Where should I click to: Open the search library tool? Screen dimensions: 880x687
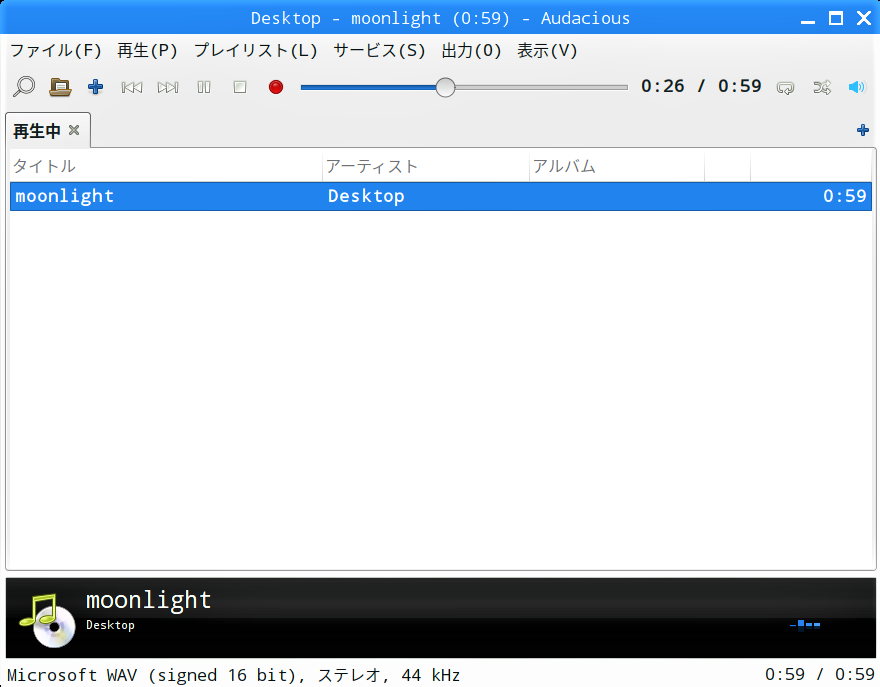coord(24,87)
